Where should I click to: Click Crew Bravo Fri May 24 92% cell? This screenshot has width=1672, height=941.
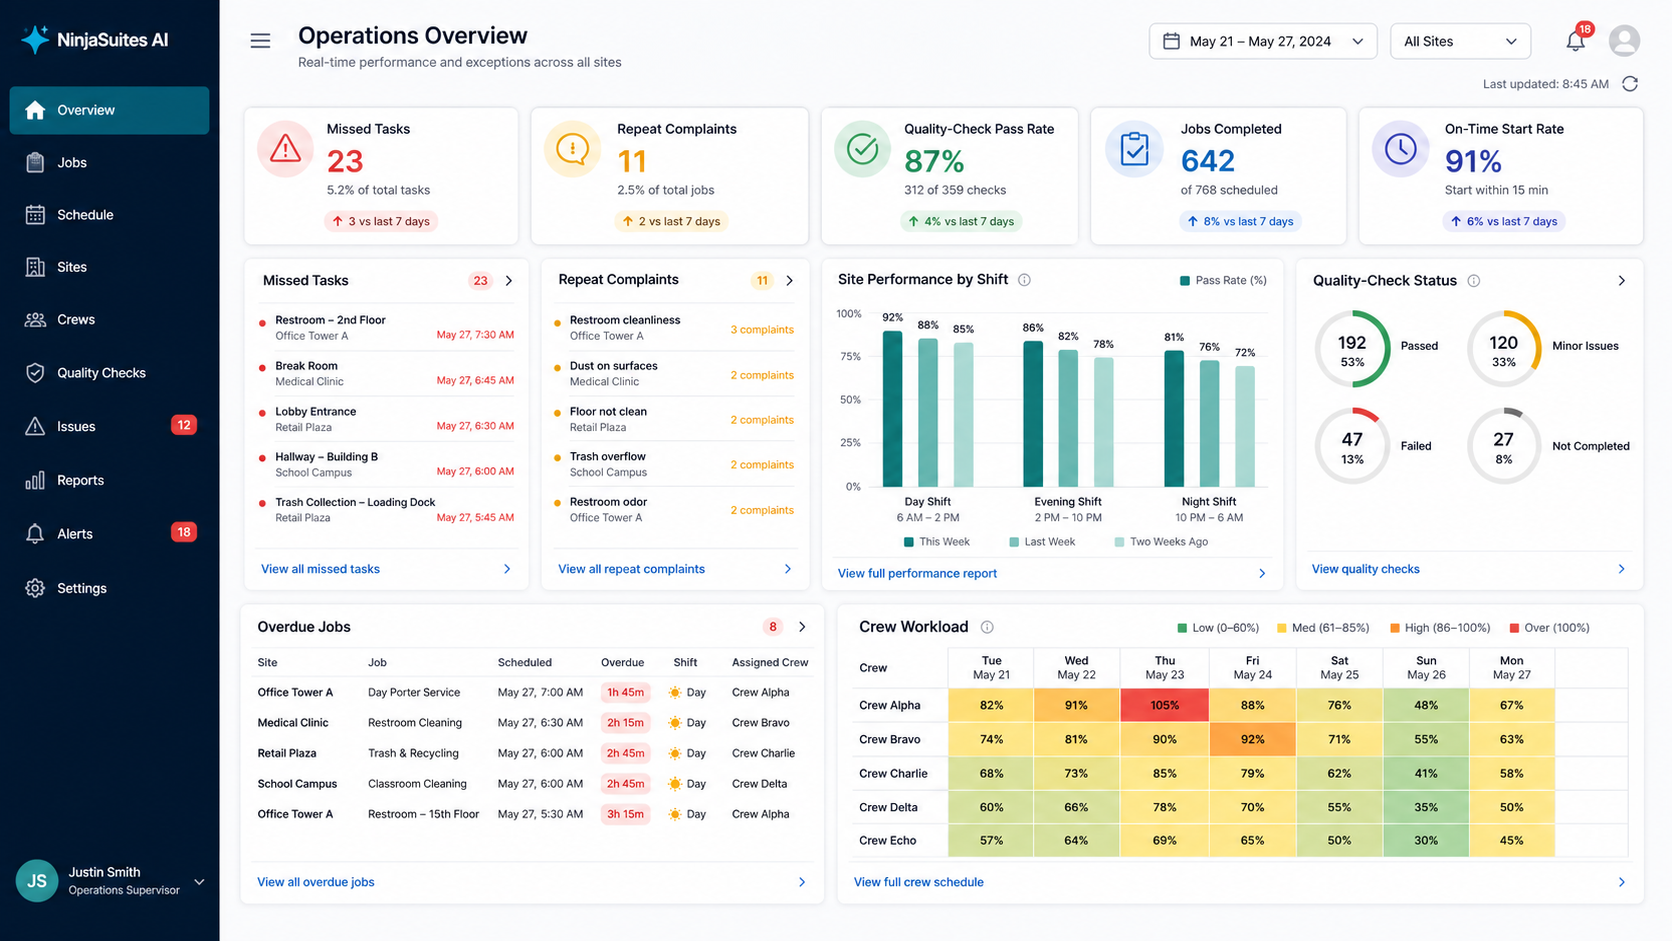[1253, 739]
